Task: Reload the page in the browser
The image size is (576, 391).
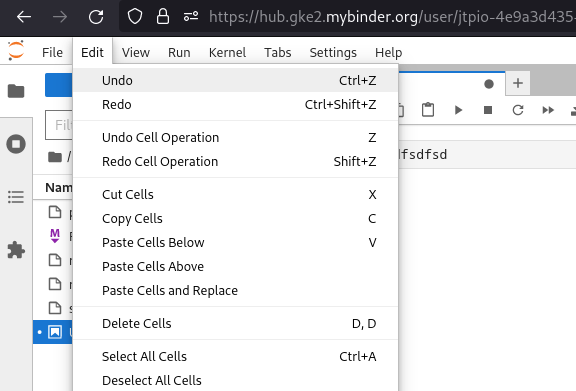Action: [96, 17]
